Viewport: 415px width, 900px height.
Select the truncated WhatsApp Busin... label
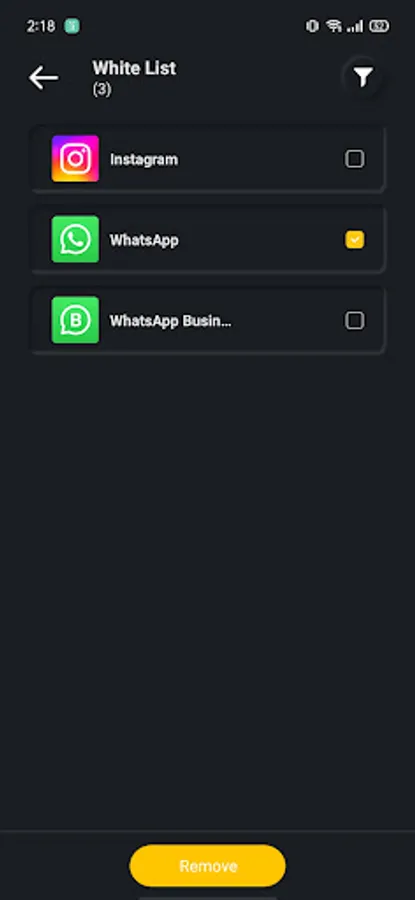pyautogui.click(x=170, y=321)
